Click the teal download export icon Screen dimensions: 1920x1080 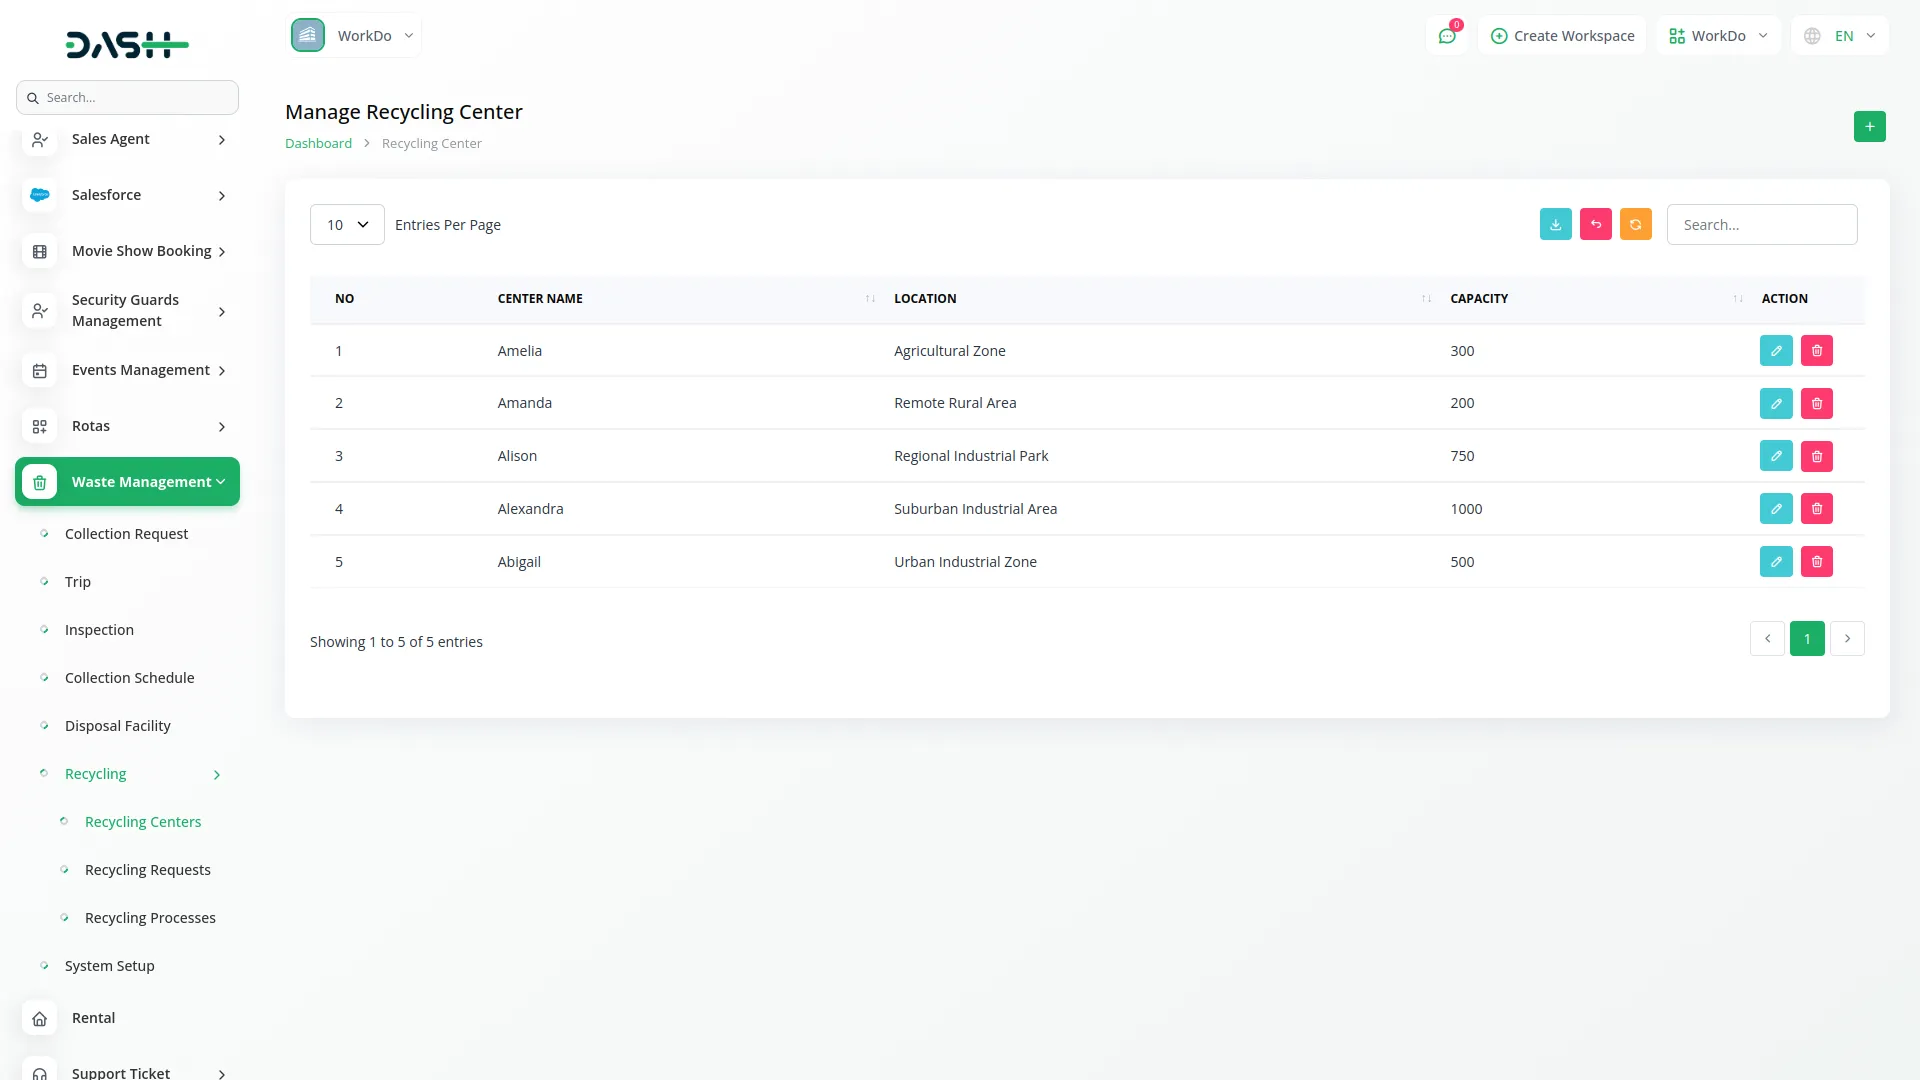tap(1555, 225)
